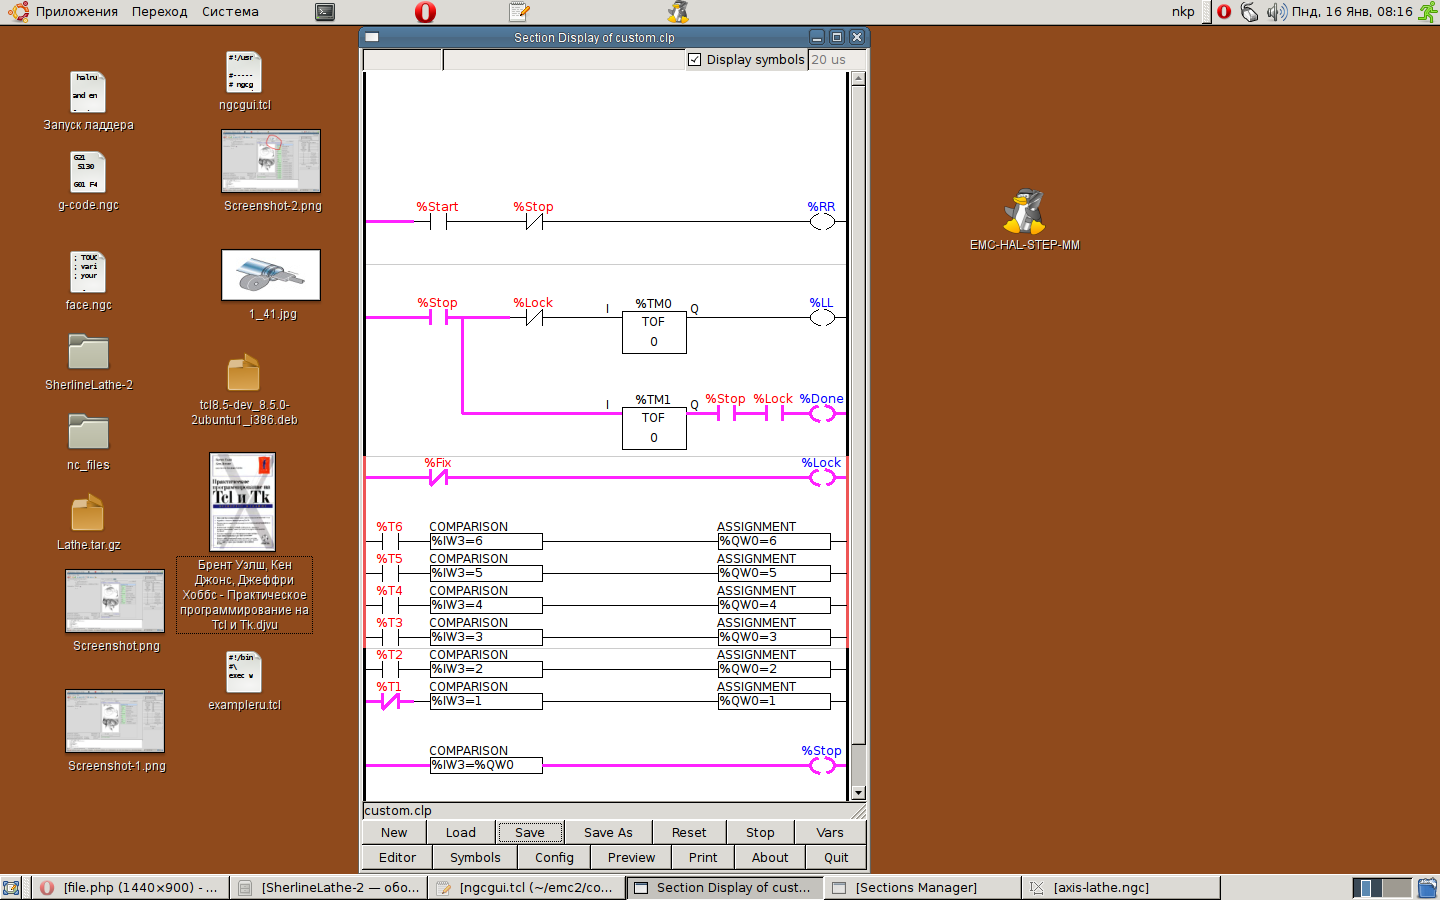Open the Vars window button
The height and width of the screenshot is (900, 1440).
pos(829,832)
